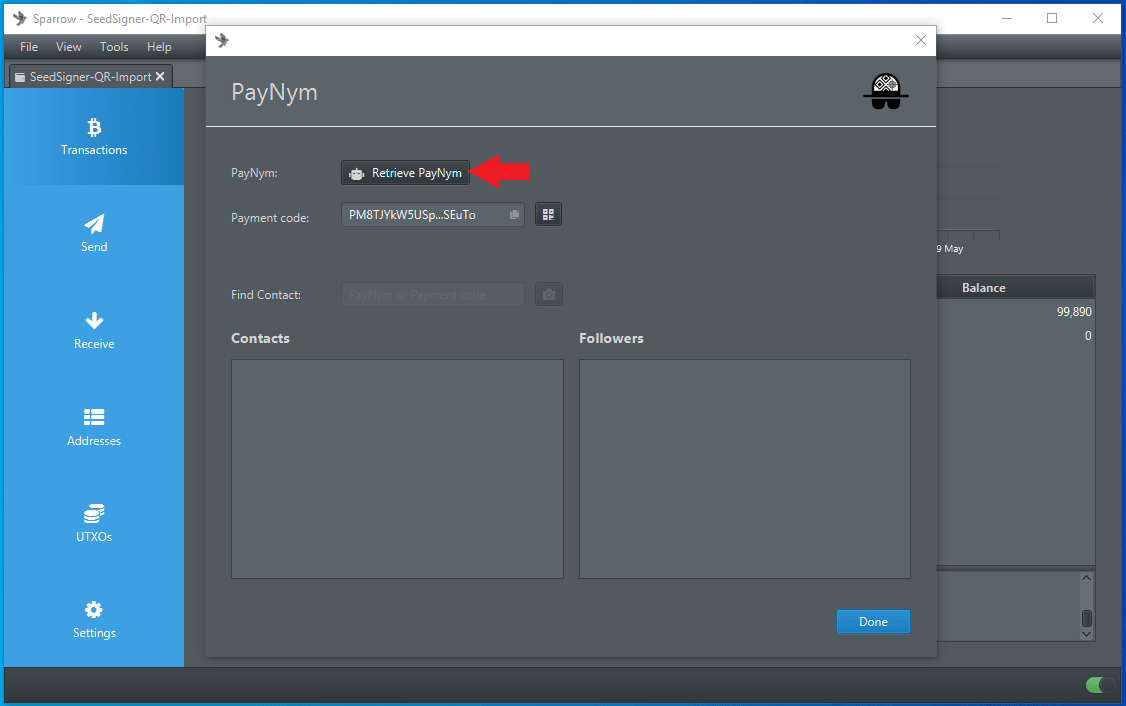
Task: Click the PayNym robot avatar logo
Action: coord(885,92)
